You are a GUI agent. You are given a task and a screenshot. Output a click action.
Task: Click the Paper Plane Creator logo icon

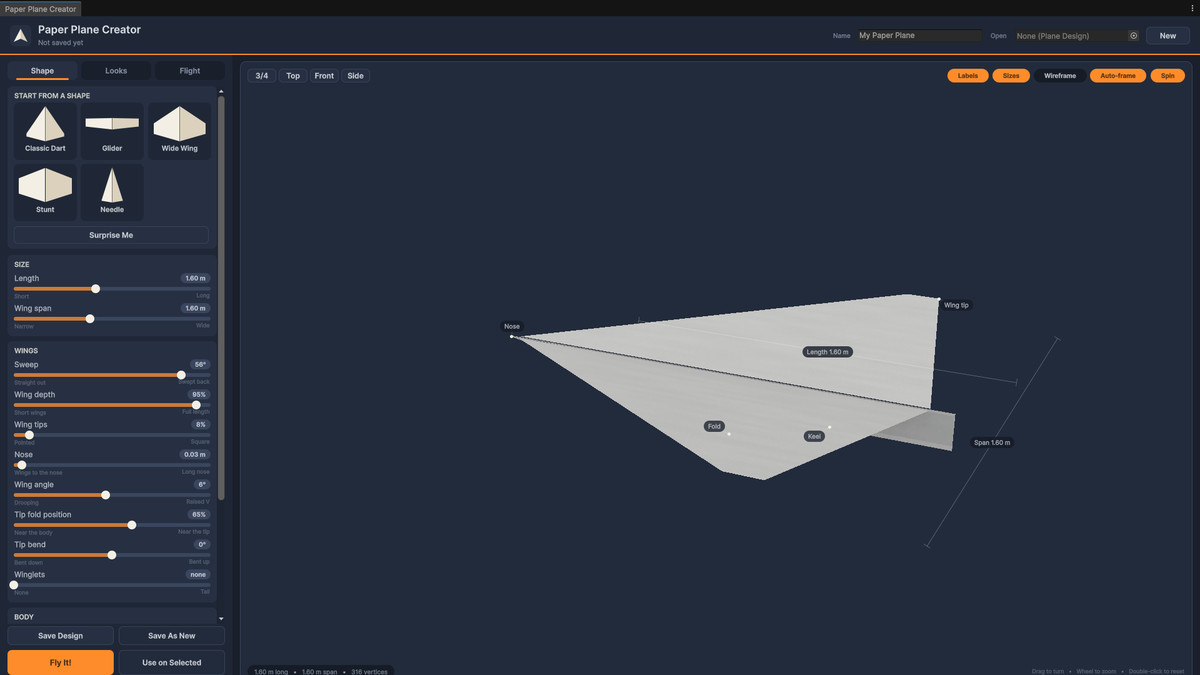pyautogui.click(x=20, y=35)
